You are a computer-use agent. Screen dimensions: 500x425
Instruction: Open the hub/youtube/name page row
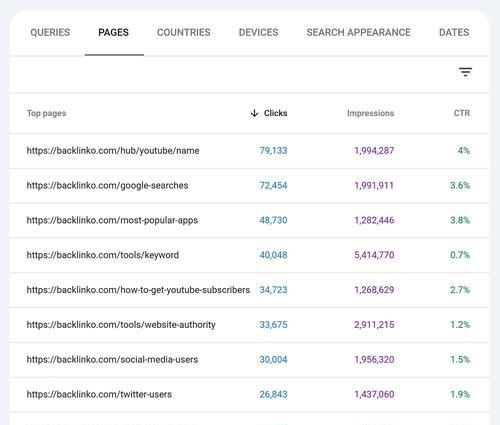250,151
